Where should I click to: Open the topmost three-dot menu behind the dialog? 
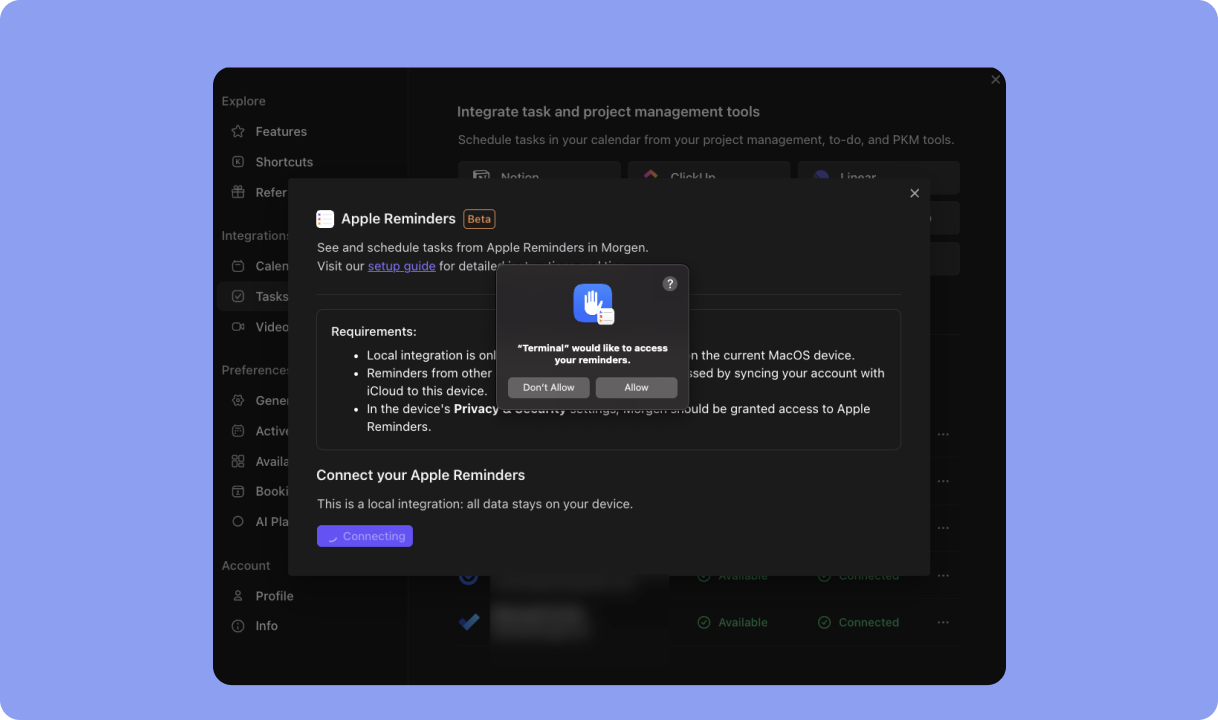pos(943,435)
